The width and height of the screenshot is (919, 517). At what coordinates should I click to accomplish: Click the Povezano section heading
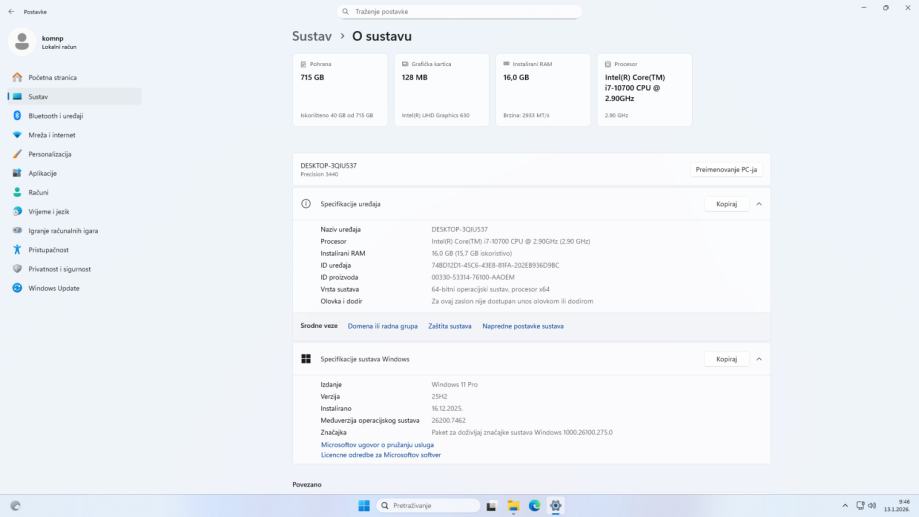(x=307, y=485)
